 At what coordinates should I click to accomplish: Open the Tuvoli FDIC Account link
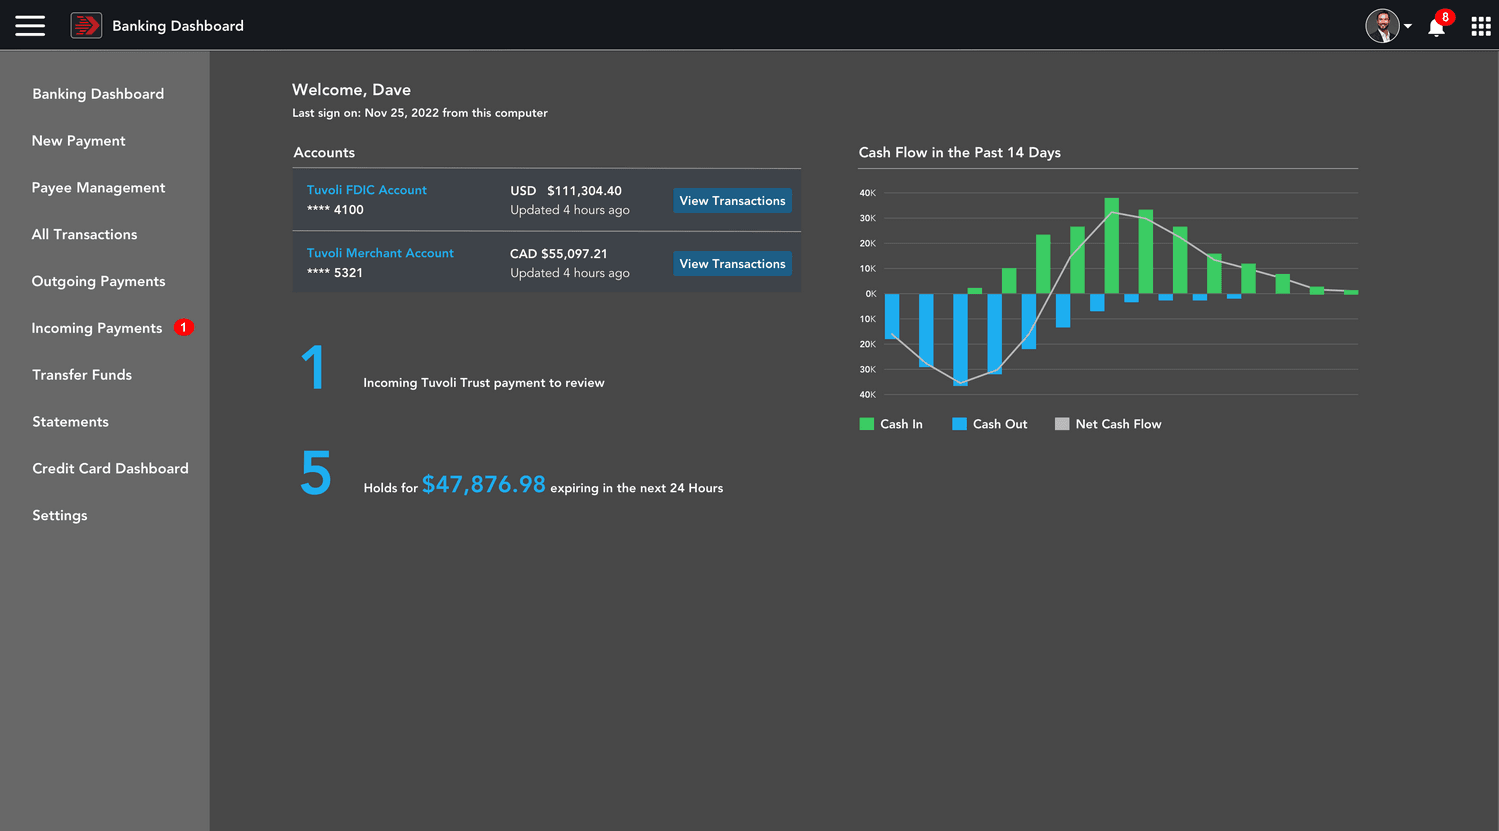(x=366, y=190)
